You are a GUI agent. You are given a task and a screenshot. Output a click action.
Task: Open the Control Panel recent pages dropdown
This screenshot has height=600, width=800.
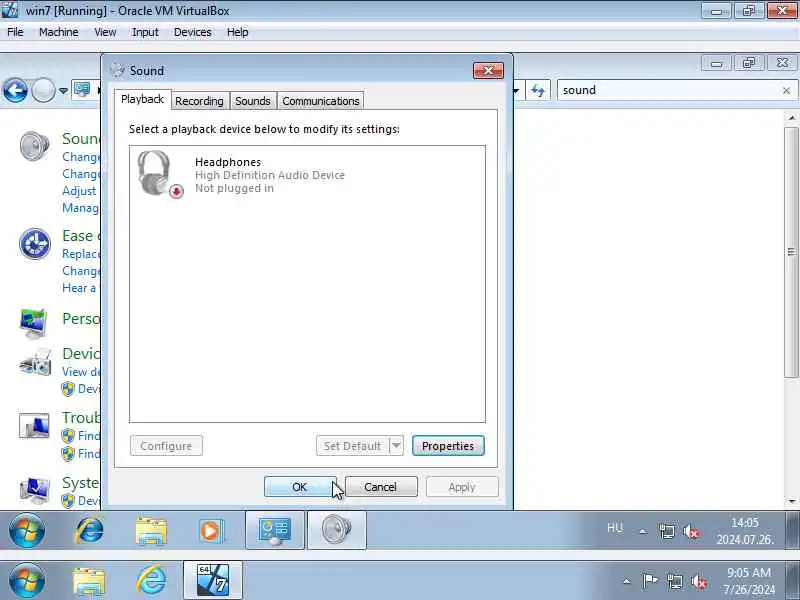coord(63,91)
